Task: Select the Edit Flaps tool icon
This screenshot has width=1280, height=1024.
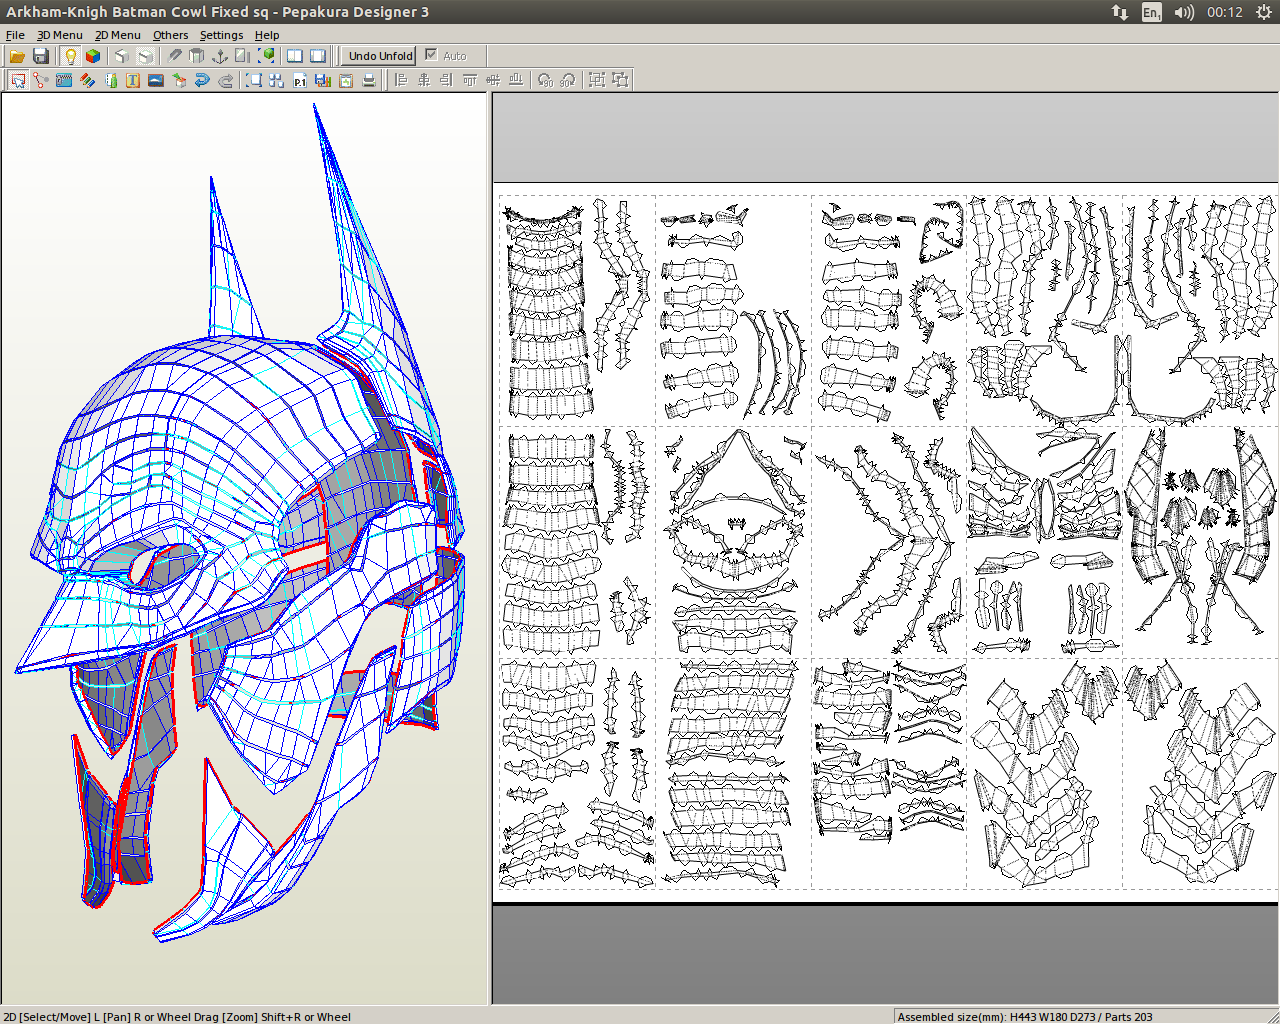Action: pyautogui.click(x=64, y=80)
